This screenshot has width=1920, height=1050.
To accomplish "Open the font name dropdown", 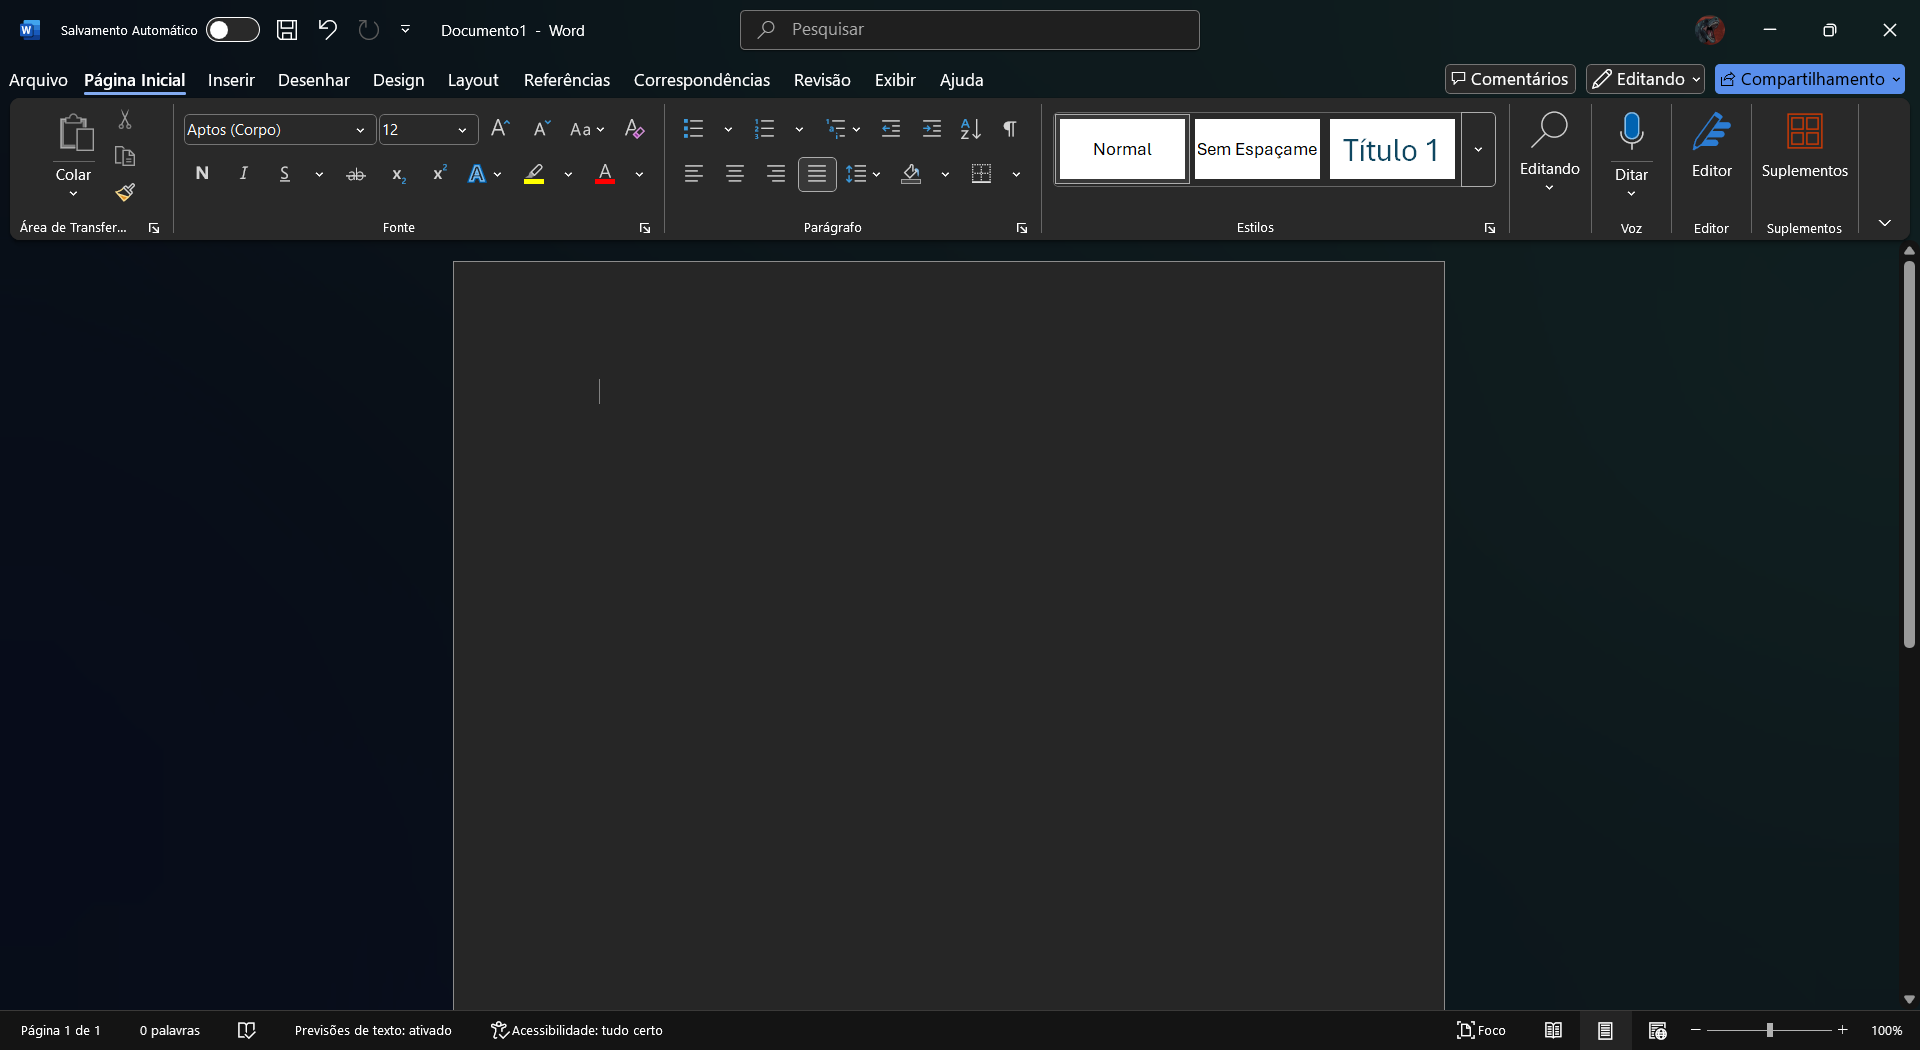I will (360, 130).
